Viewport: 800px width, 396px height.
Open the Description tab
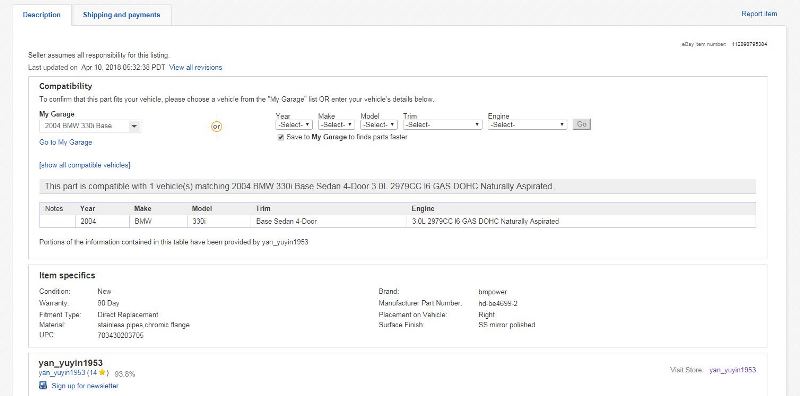[42, 15]
